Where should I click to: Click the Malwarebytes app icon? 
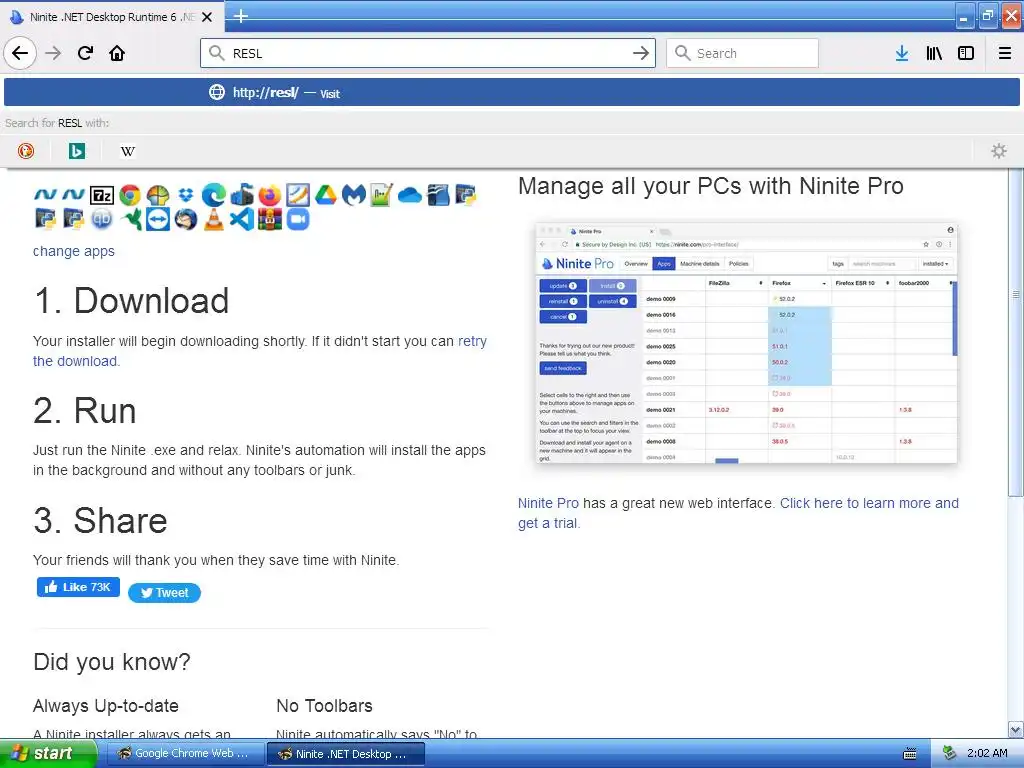coord(353,195)
